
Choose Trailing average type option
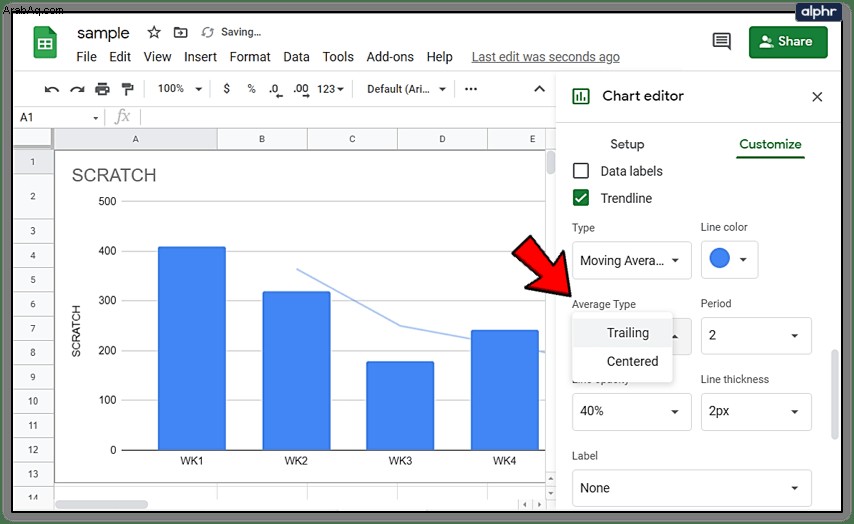tap(623, 333)
